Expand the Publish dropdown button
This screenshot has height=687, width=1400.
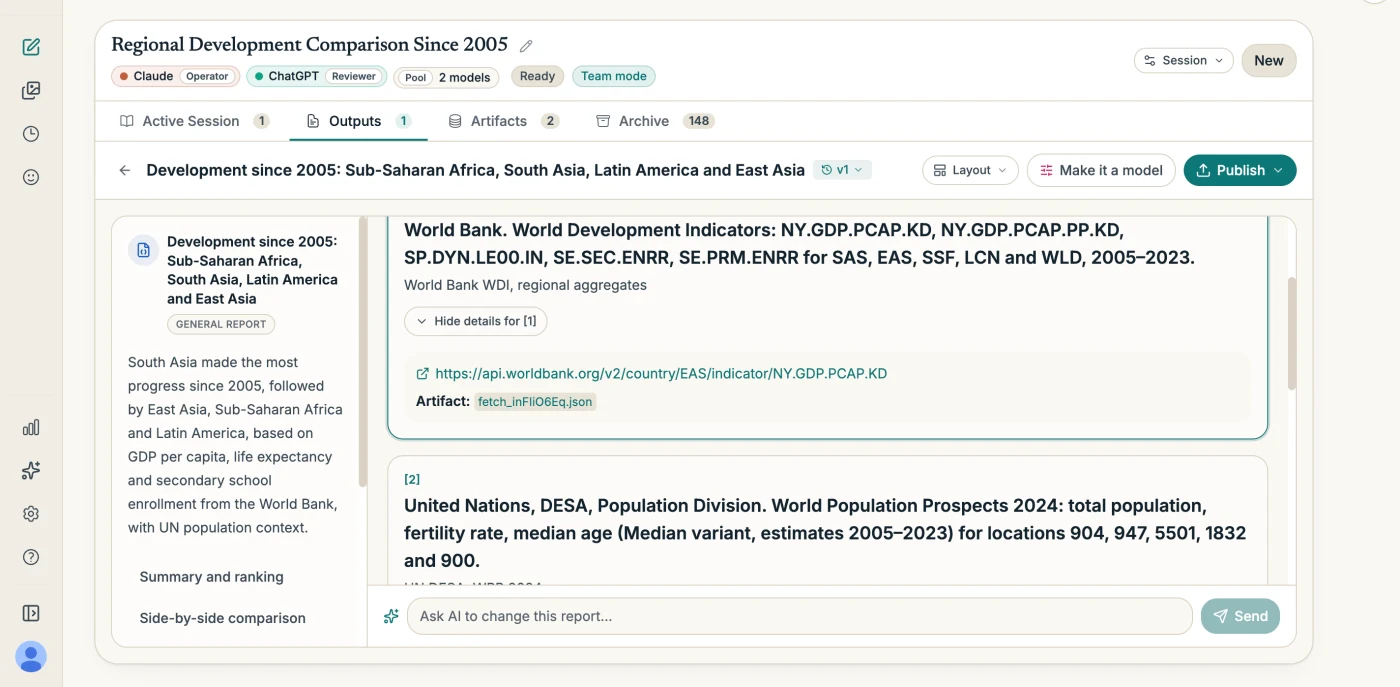(1240, 170)
